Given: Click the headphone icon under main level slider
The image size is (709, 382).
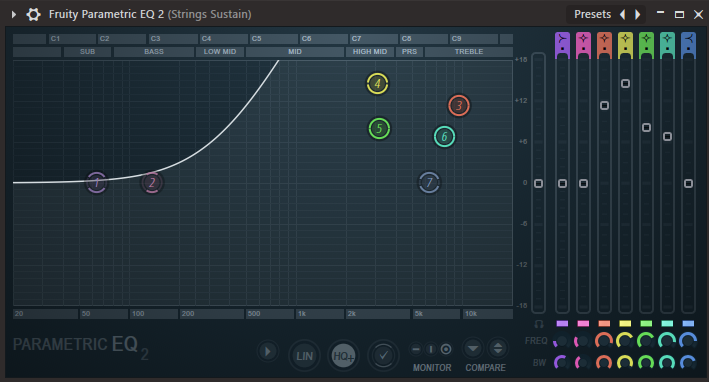Looking at the screenshot, I should pos(539,324).
